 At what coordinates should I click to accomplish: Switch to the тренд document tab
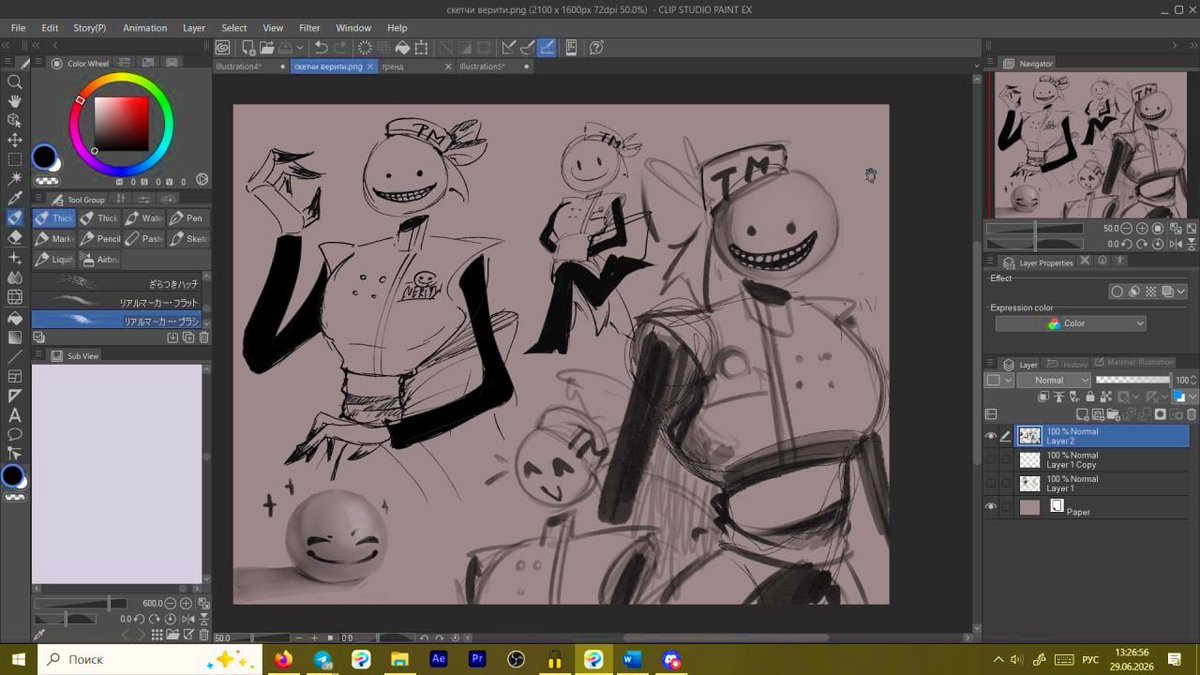tap(415, 66)
